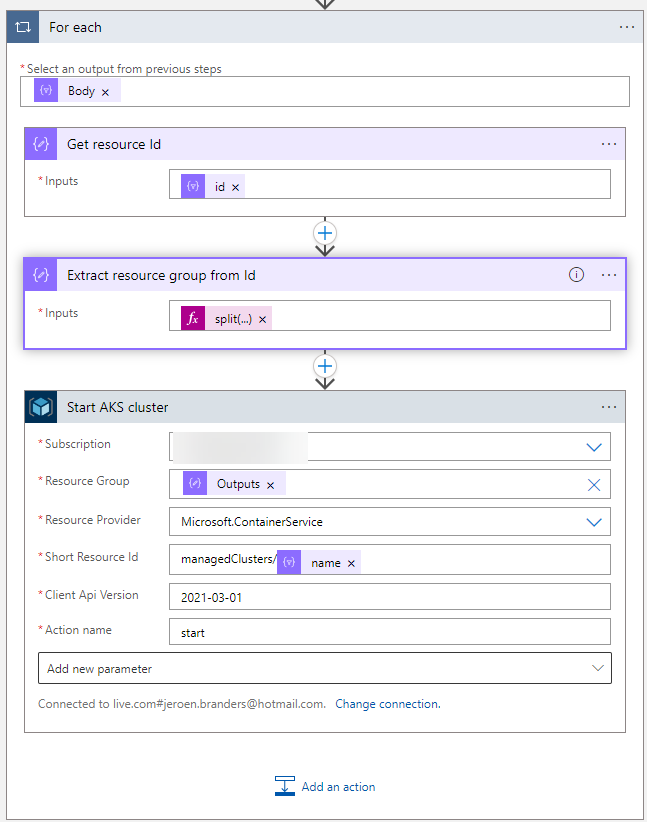
Task: Open Extract resource group ellipsis menu
Action: tap(609, 275)
